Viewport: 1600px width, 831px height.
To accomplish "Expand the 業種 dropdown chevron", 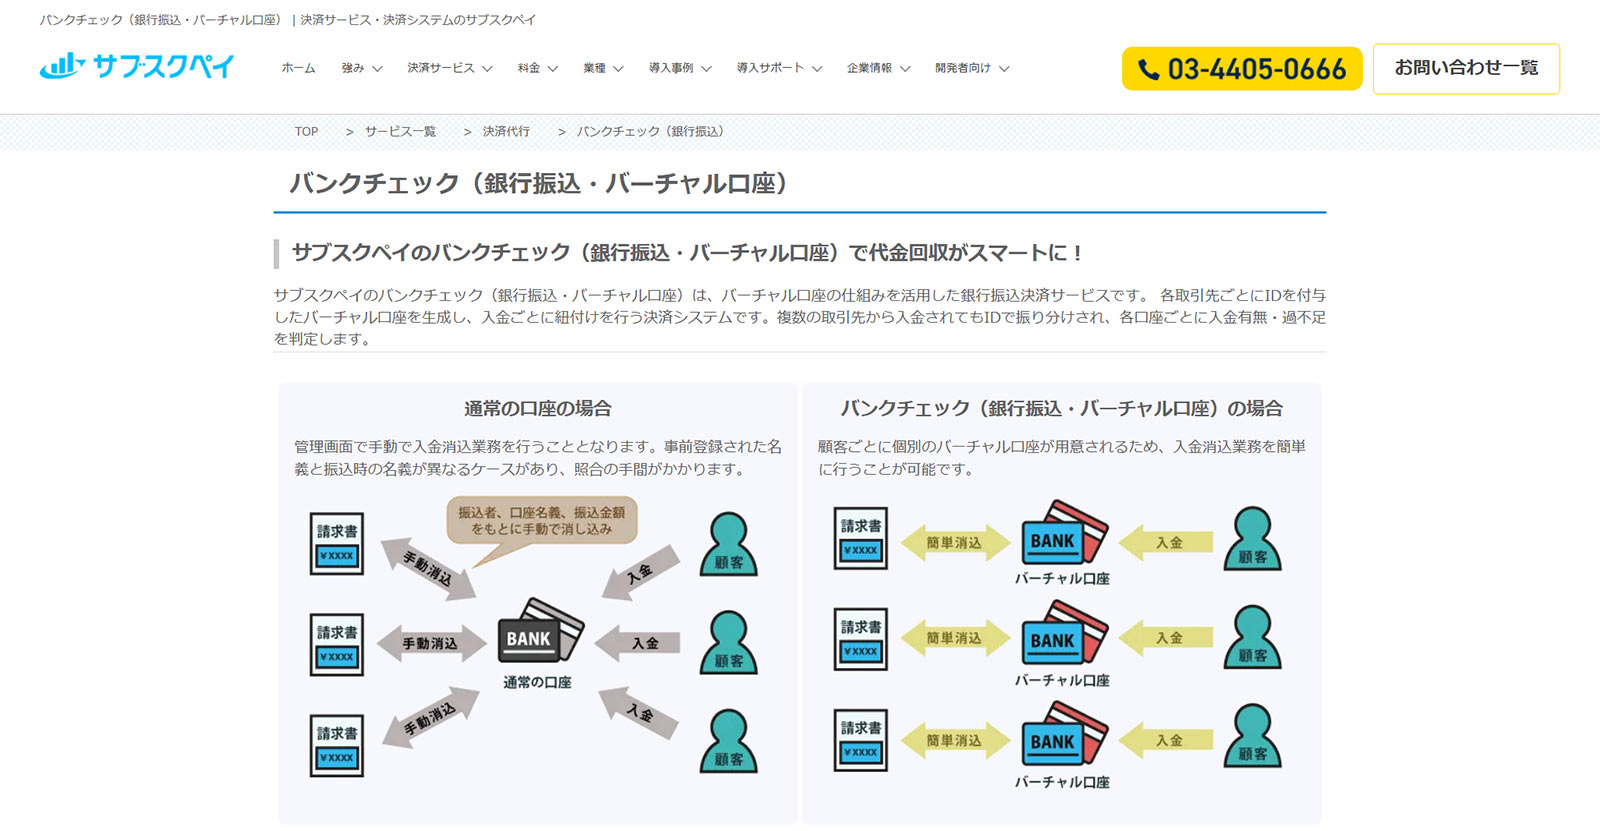I will tap(618, 69).
